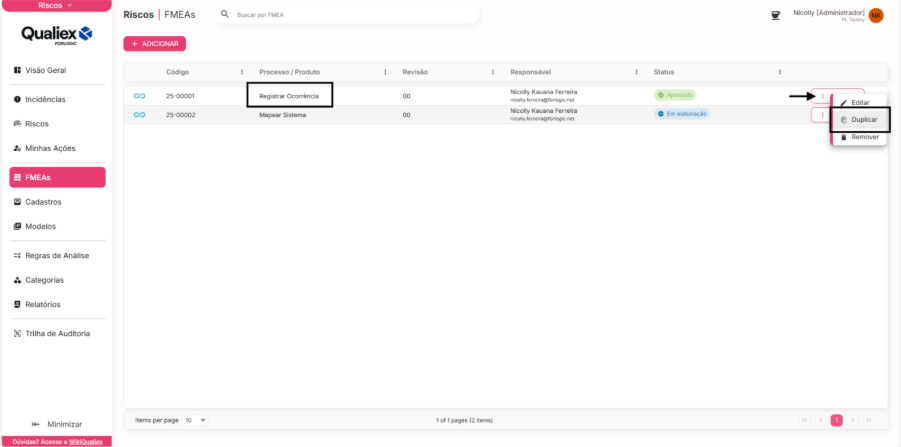Open Processo / Produto column options
The image size is (901, 447).
click(385, 72)
